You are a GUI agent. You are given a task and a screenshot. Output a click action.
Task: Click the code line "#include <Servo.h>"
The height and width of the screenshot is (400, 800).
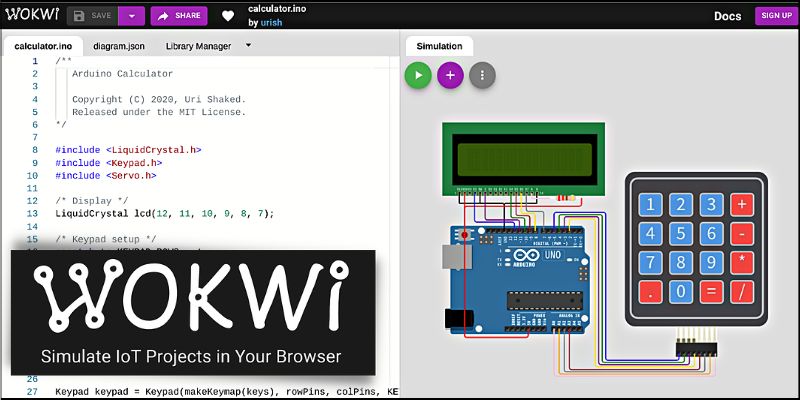tap(106, 176)
